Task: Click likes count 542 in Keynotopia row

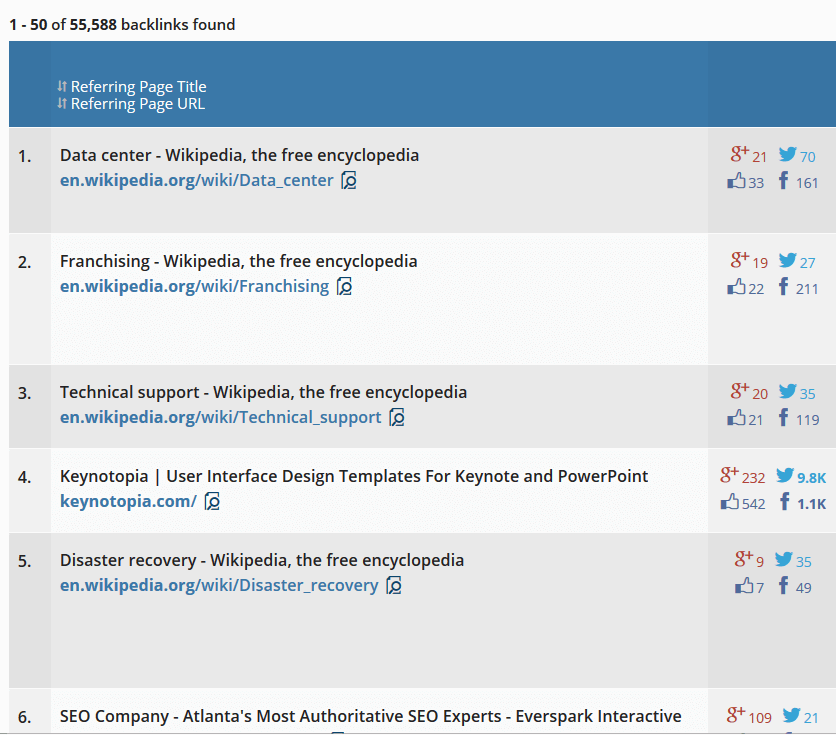Action: tap(753, 504)
